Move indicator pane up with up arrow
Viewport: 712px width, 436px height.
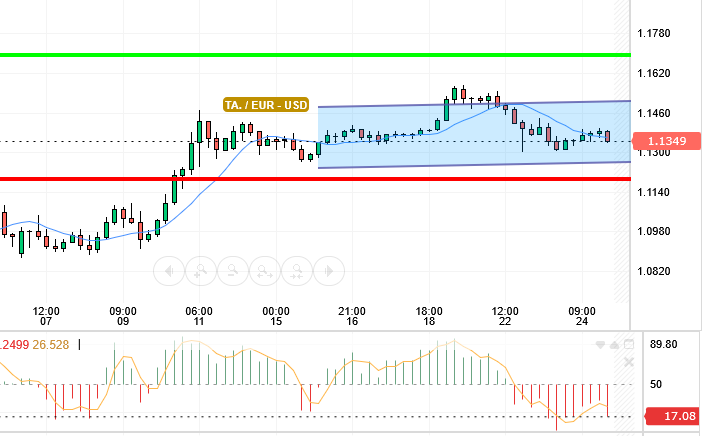(614, 345)
